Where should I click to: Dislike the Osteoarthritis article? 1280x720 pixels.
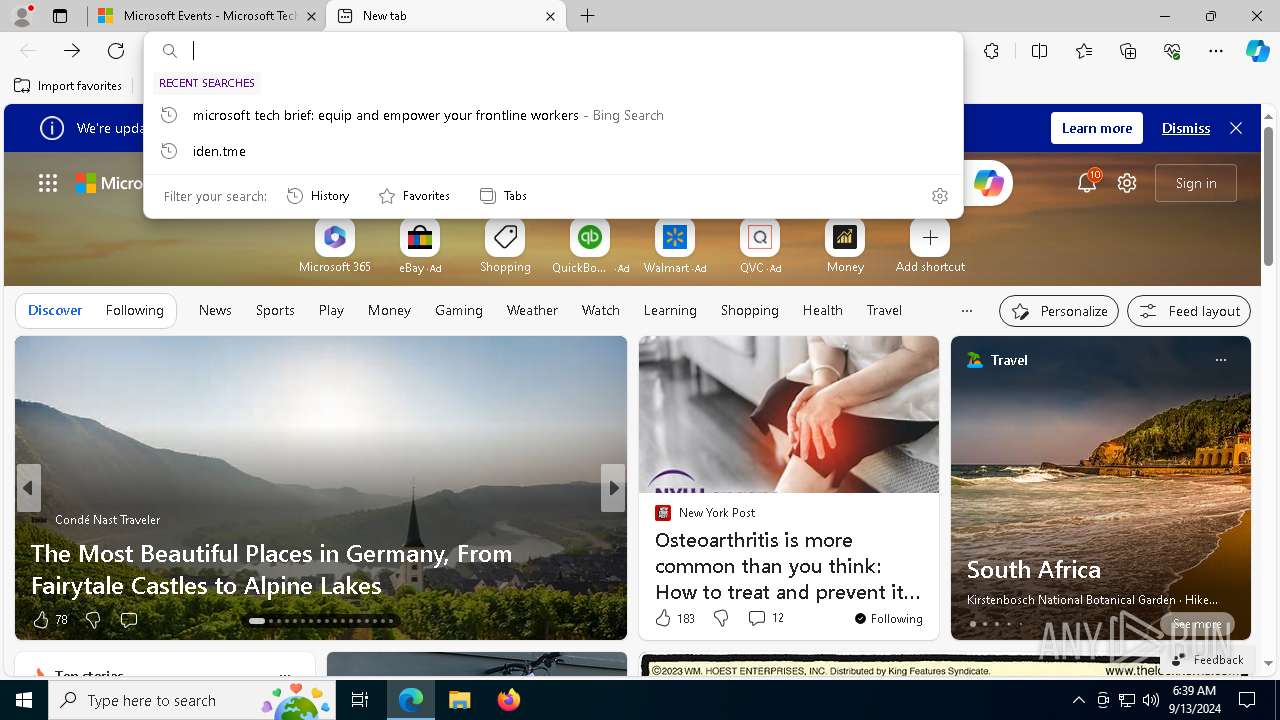click(x=721, y=618)
